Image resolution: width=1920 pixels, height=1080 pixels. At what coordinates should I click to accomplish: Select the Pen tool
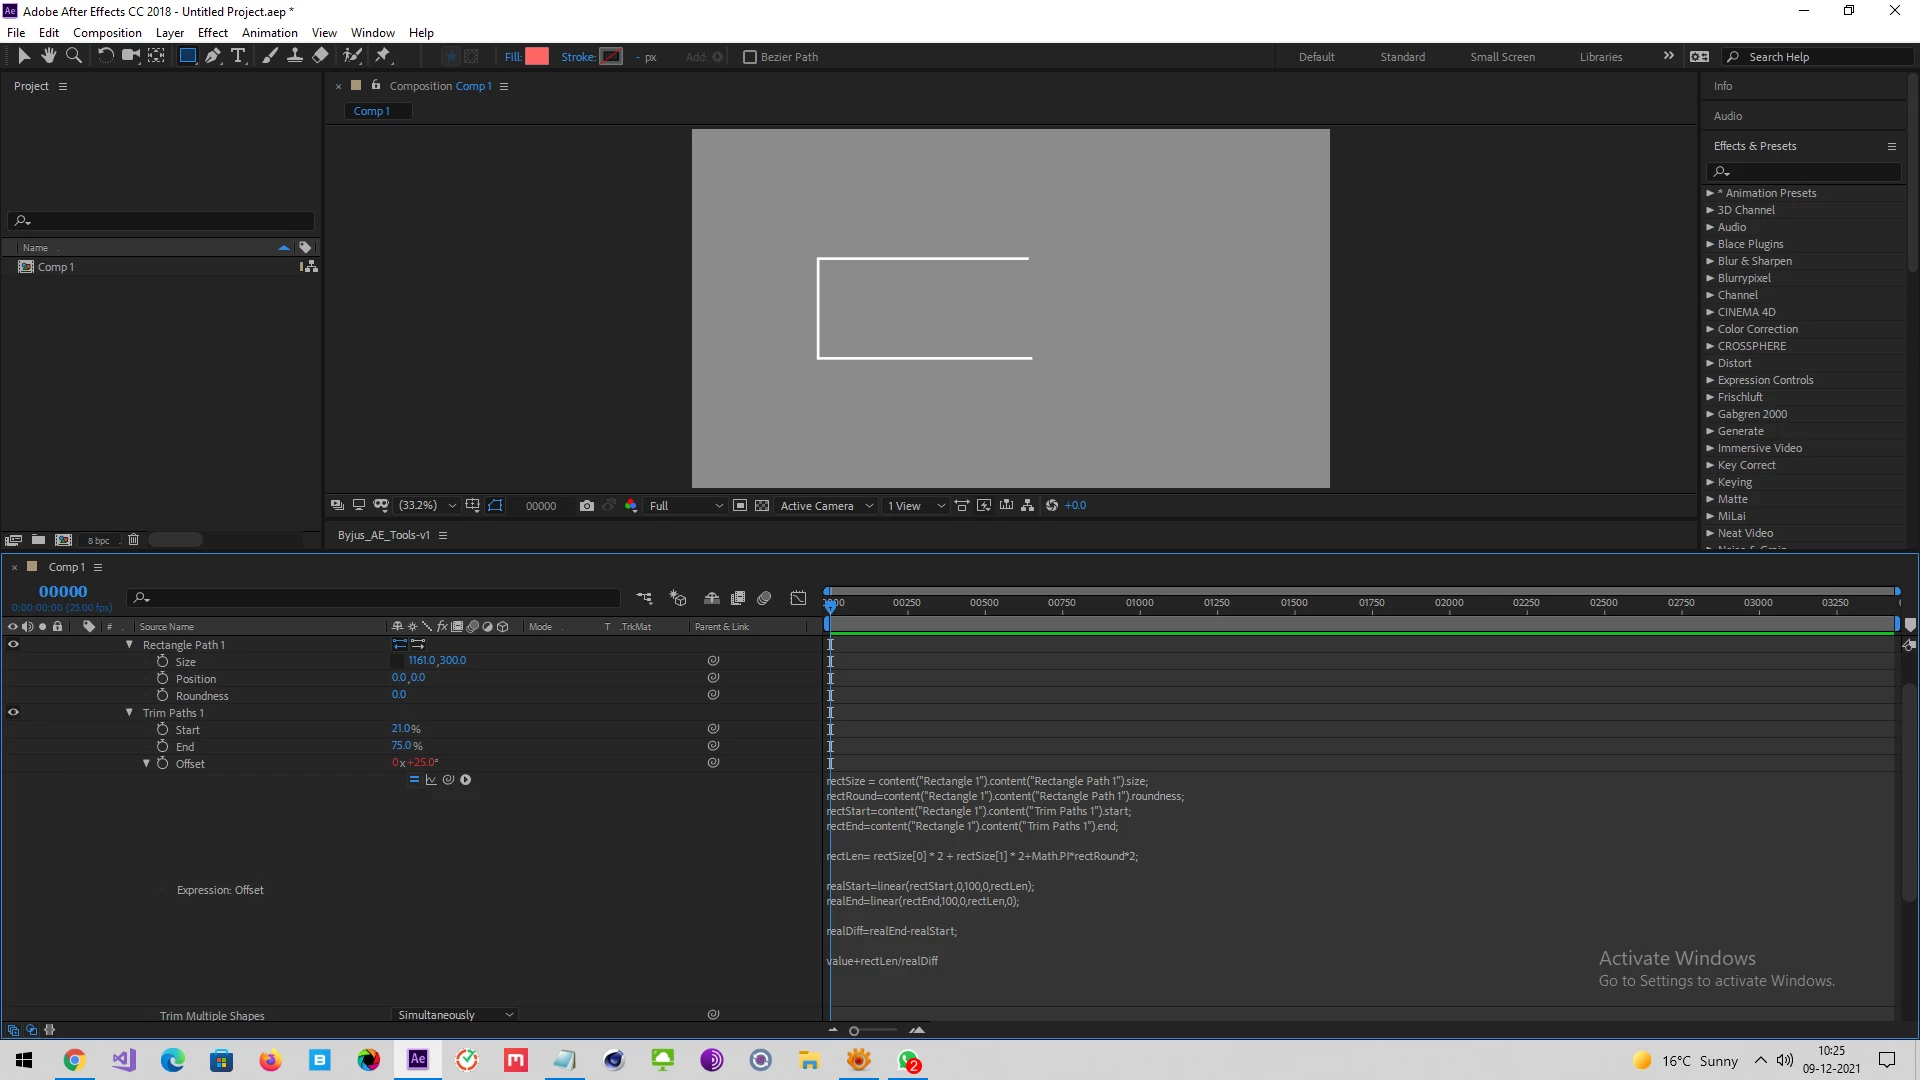(x=213, y=56)
